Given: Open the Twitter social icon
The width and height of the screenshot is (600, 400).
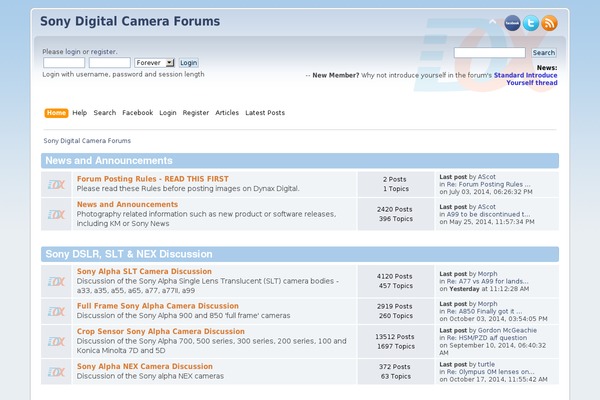Looking at the screenshot, I should click(x=531, y=23).
